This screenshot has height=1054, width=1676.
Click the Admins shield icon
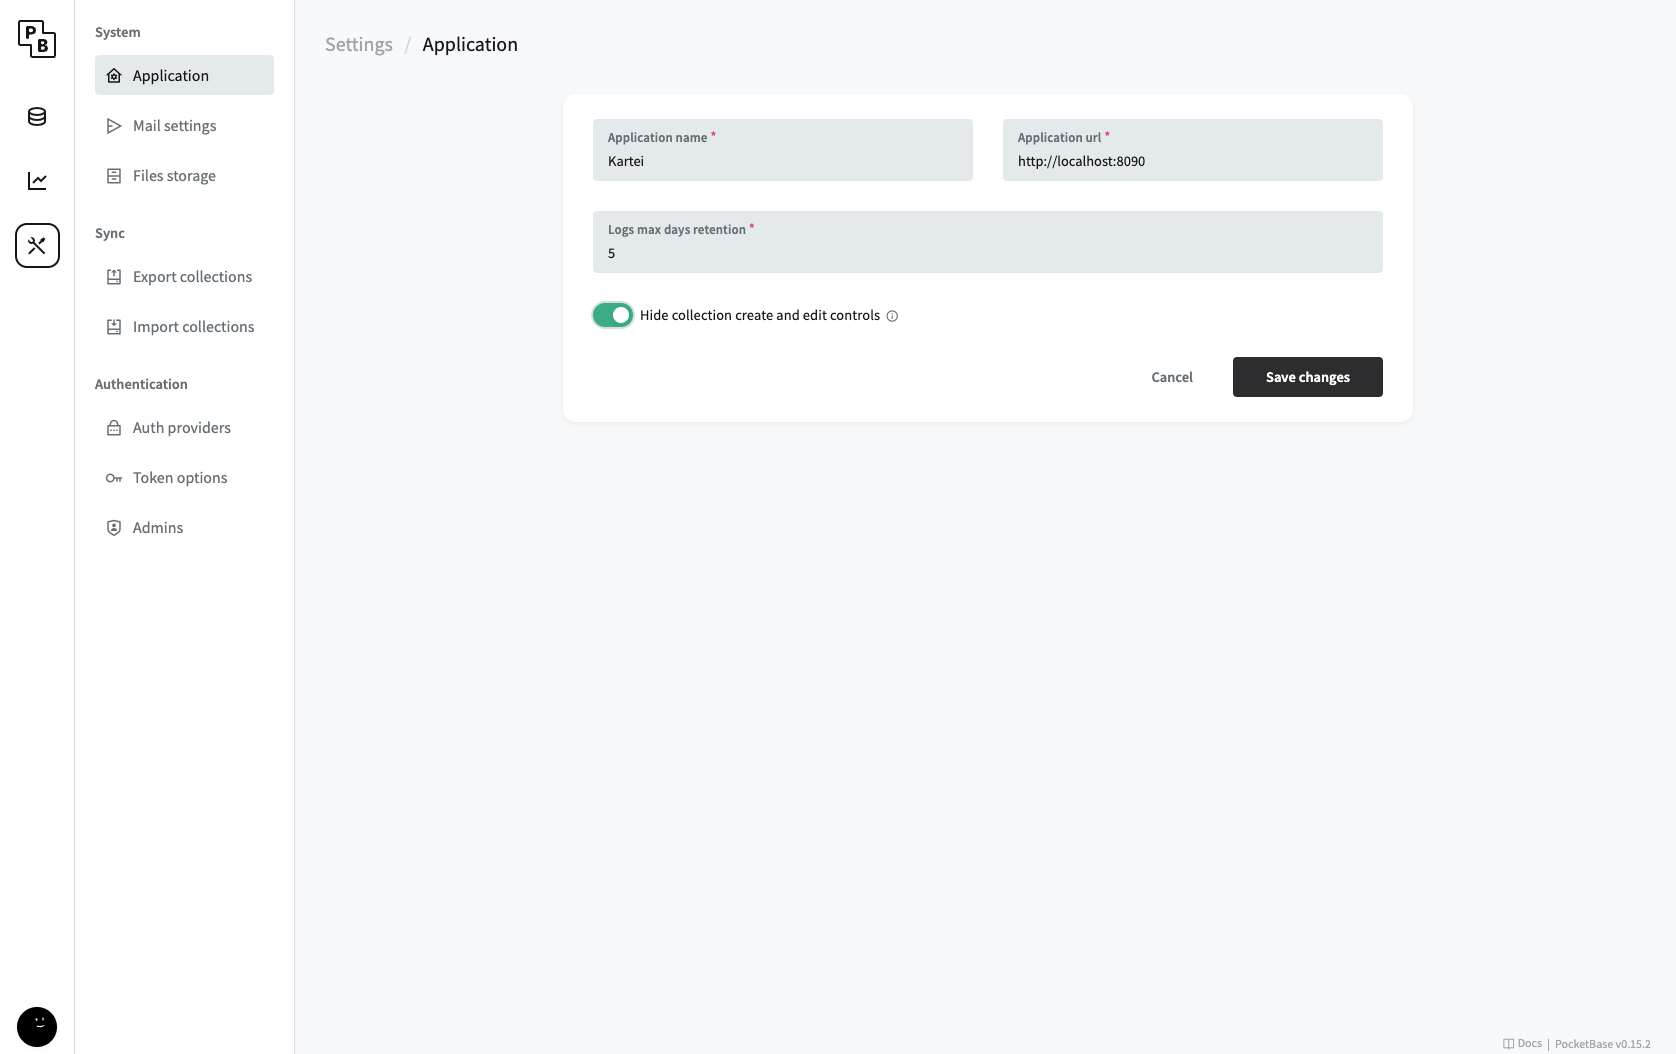pos(114,528)
